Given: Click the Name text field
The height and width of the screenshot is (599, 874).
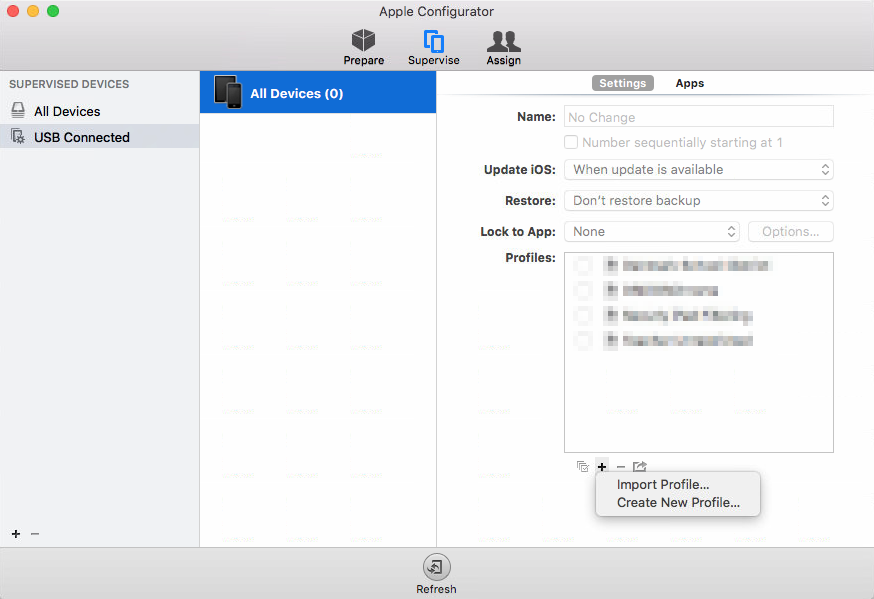Looking at the screenshot, I should point(699,117).
